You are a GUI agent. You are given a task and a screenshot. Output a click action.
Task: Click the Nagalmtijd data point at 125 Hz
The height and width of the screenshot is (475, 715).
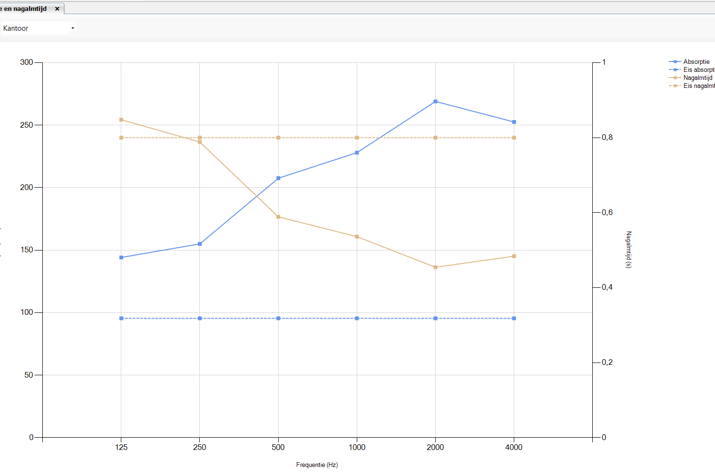(x=121, y=120)
